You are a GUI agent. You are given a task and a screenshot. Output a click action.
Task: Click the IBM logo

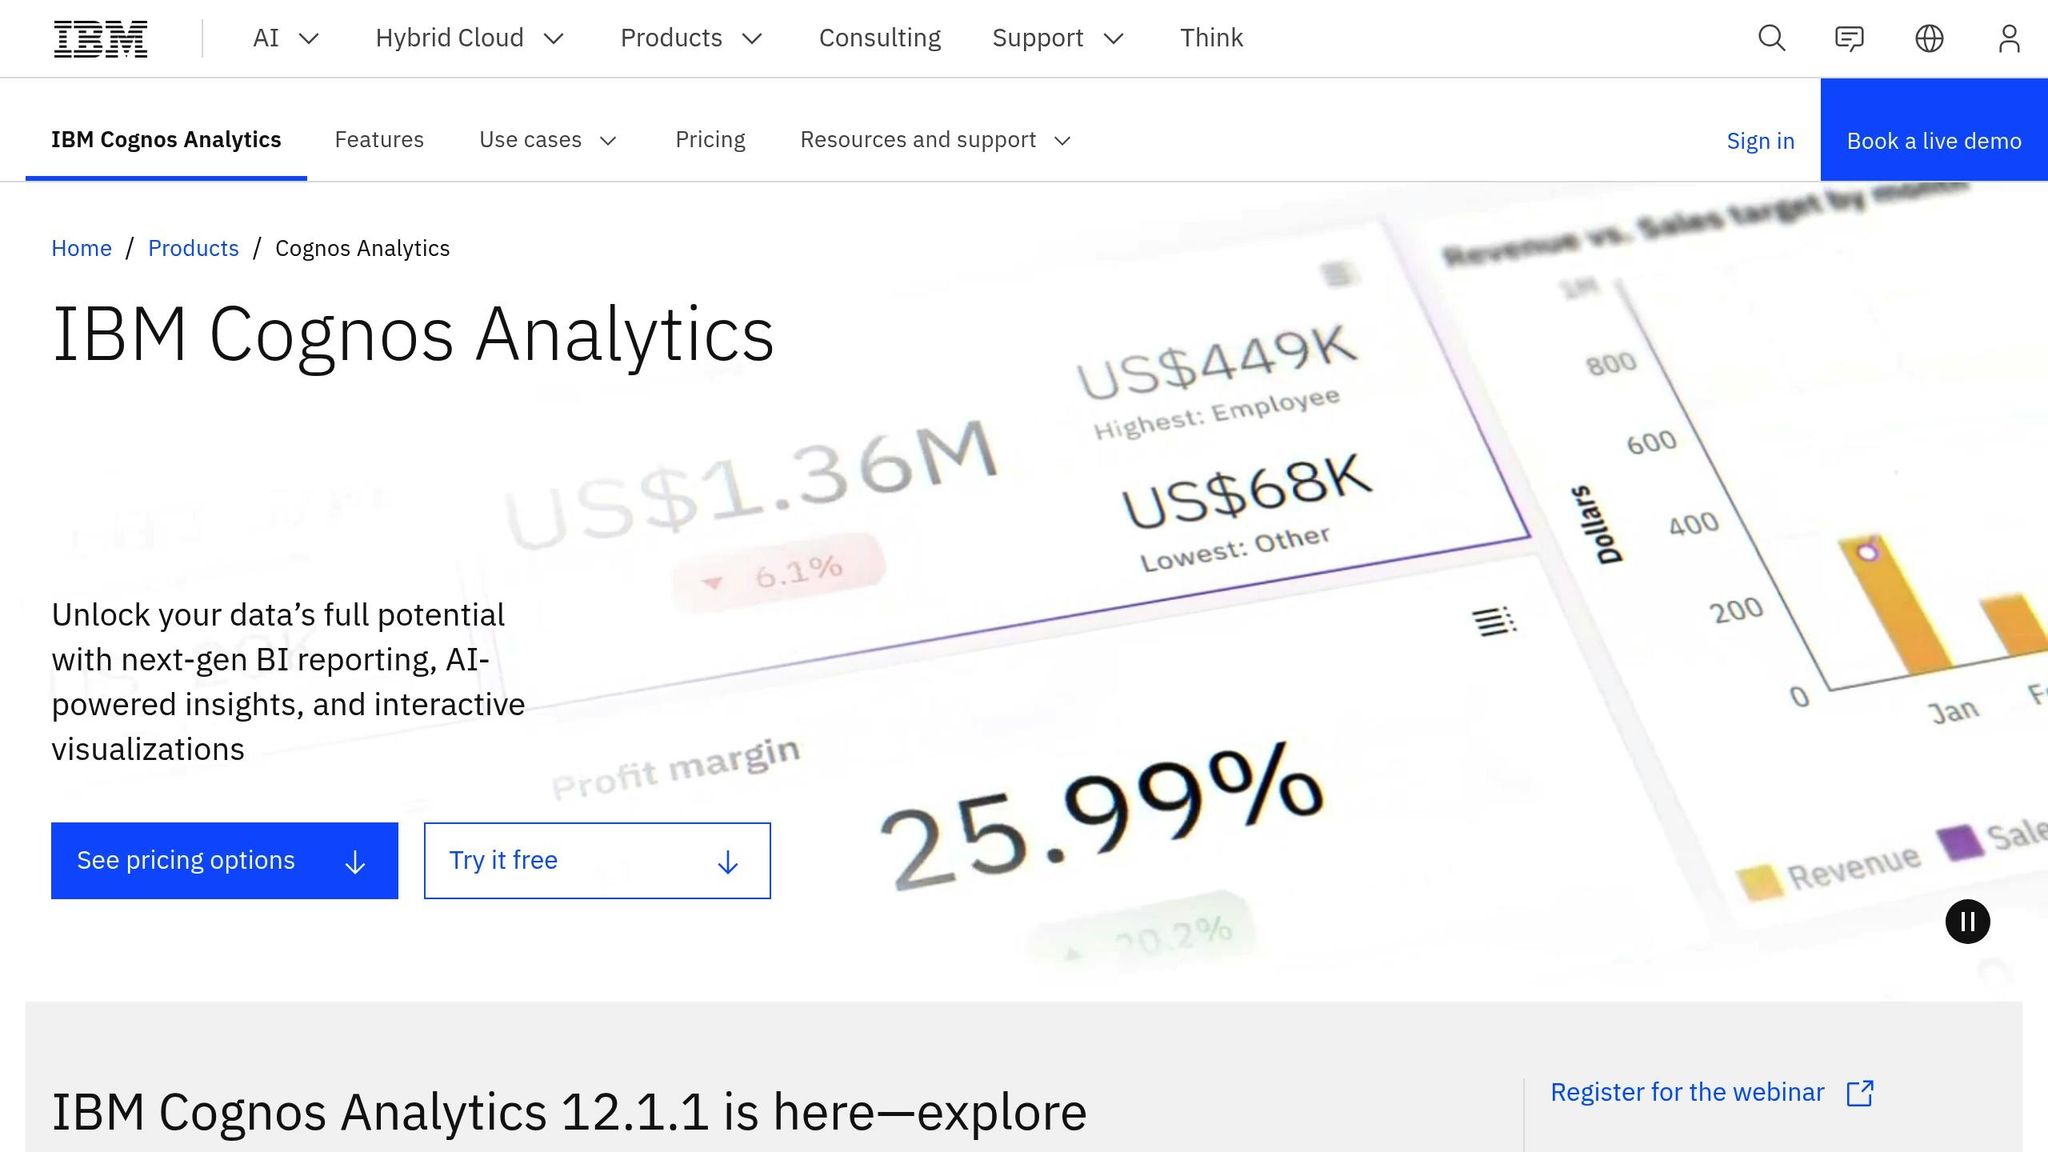[100, 38]
